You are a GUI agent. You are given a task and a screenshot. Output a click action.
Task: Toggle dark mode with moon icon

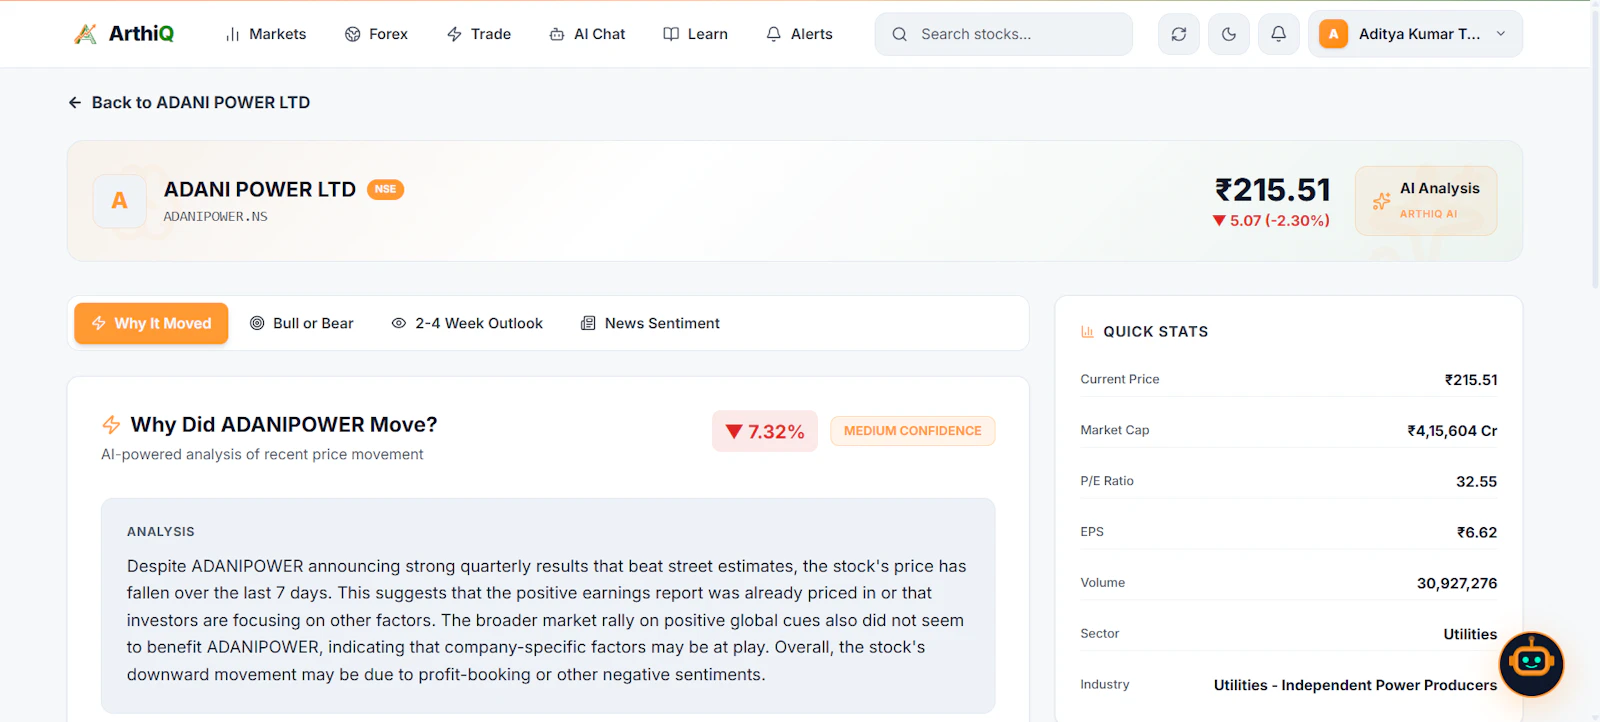click(x=1229, y=34)
